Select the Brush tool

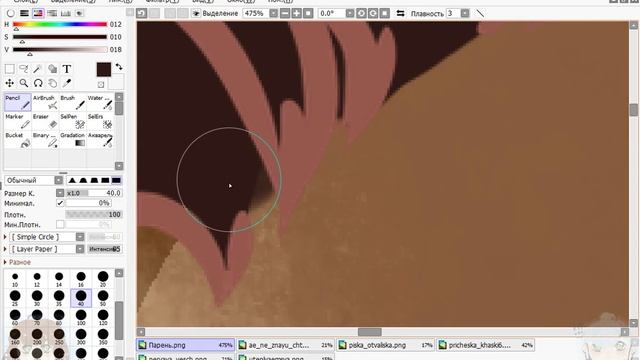coord(73,102)
